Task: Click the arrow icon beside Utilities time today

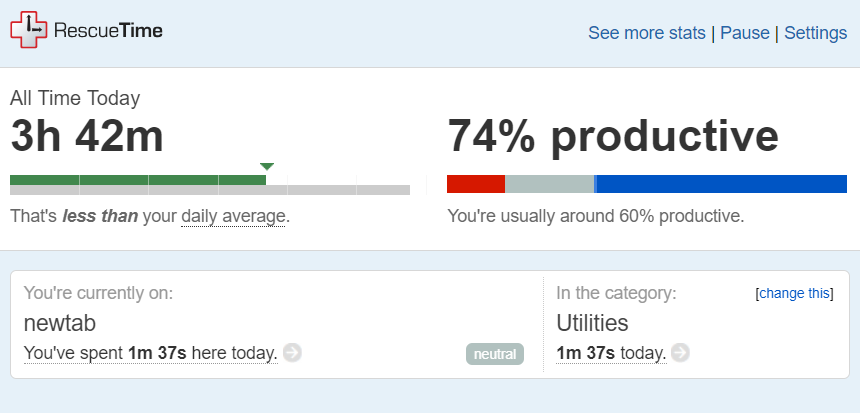Action: click(680, 353)
